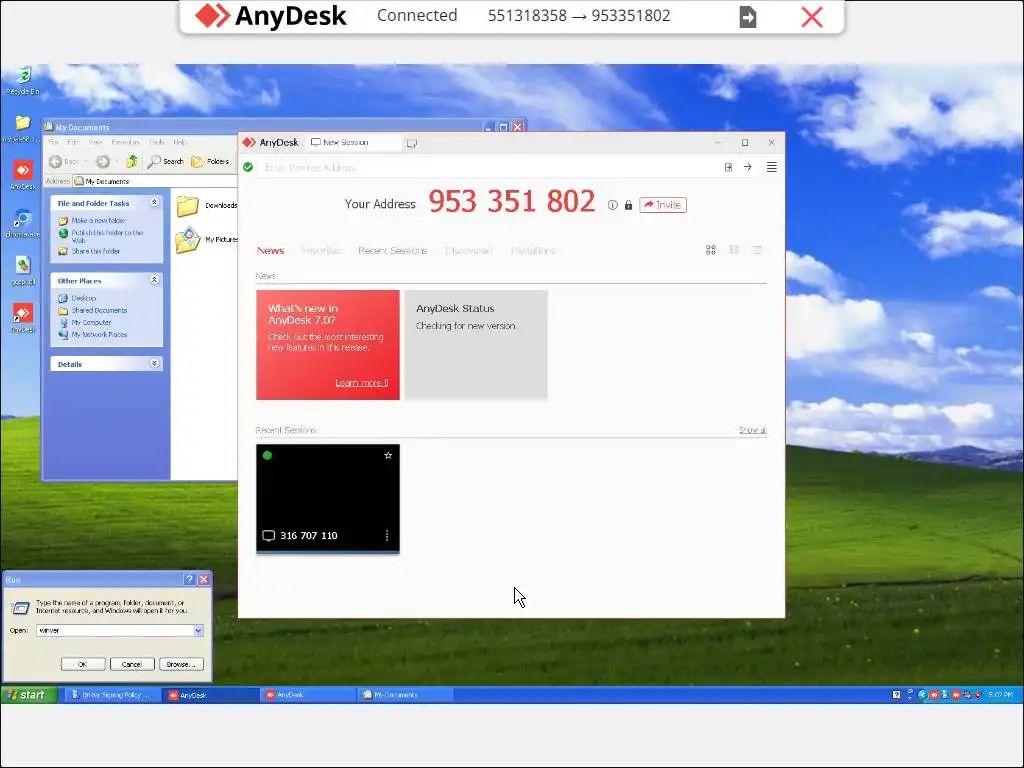Click the Run dialog help question button
Screen dimensions: 1024x768
point(189,579)
